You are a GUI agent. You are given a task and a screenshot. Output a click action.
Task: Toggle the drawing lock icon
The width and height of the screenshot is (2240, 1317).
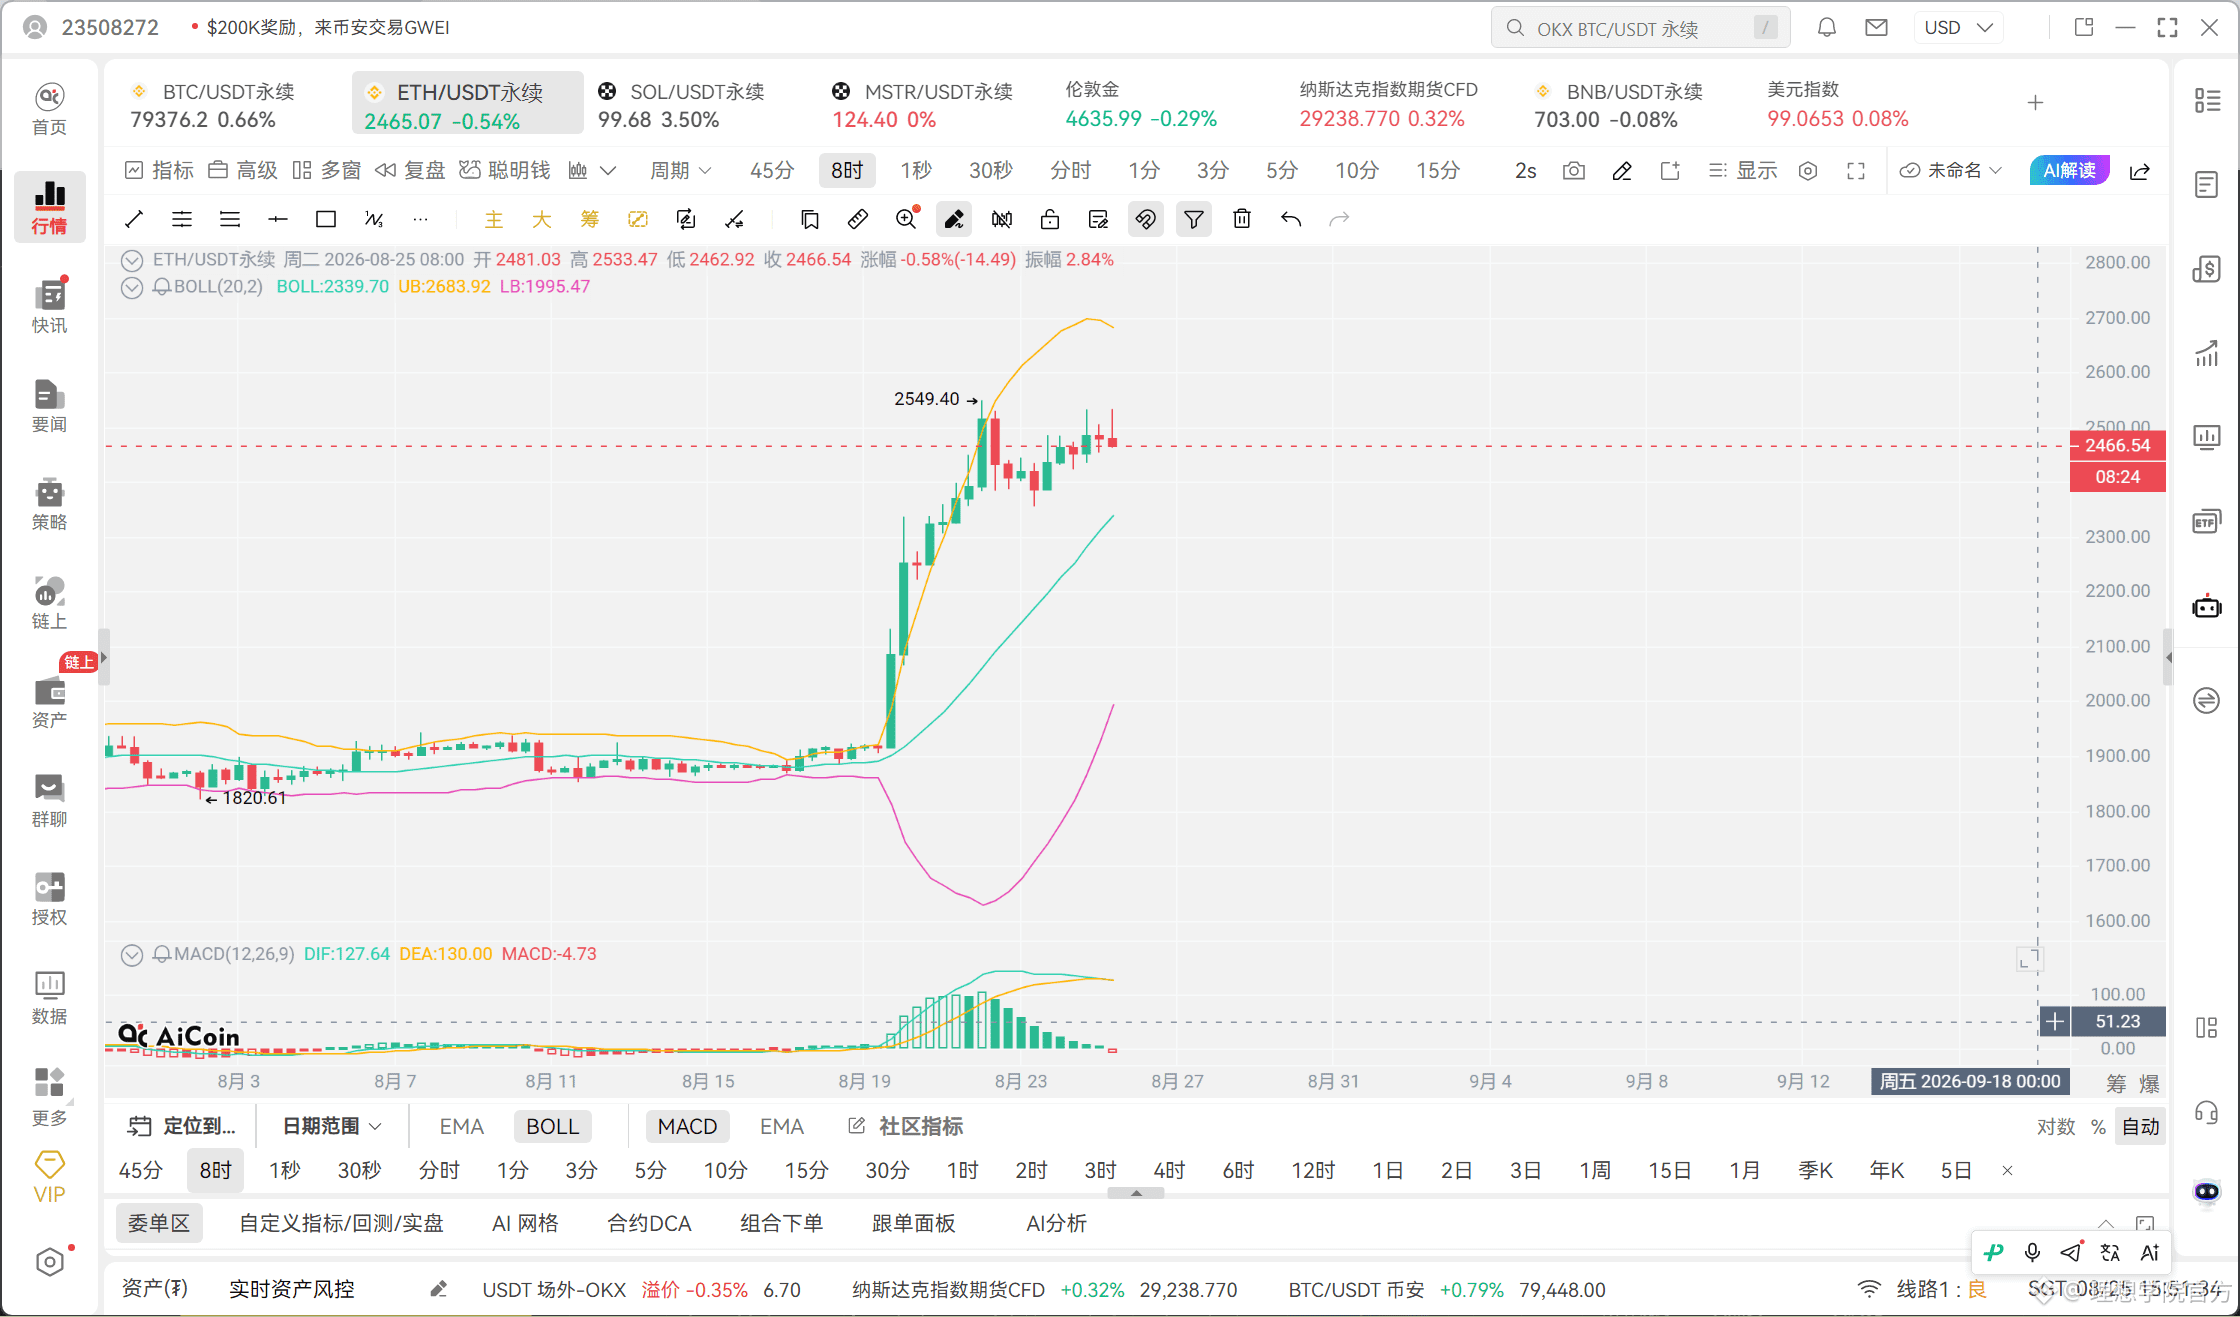click(x=1050, y=219)
